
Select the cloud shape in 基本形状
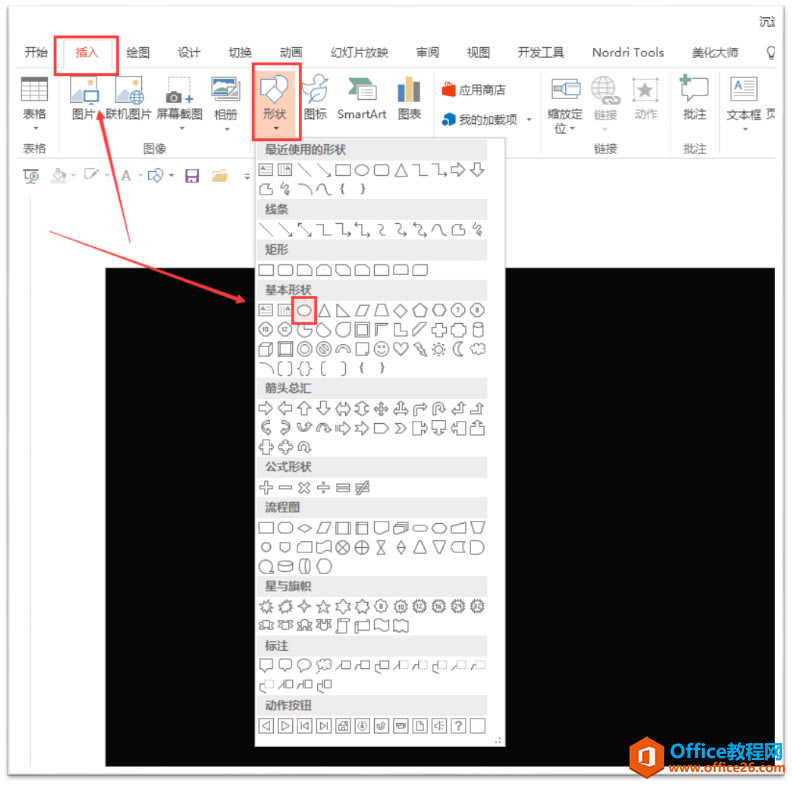pyautogui.click(x=477, y=349)
